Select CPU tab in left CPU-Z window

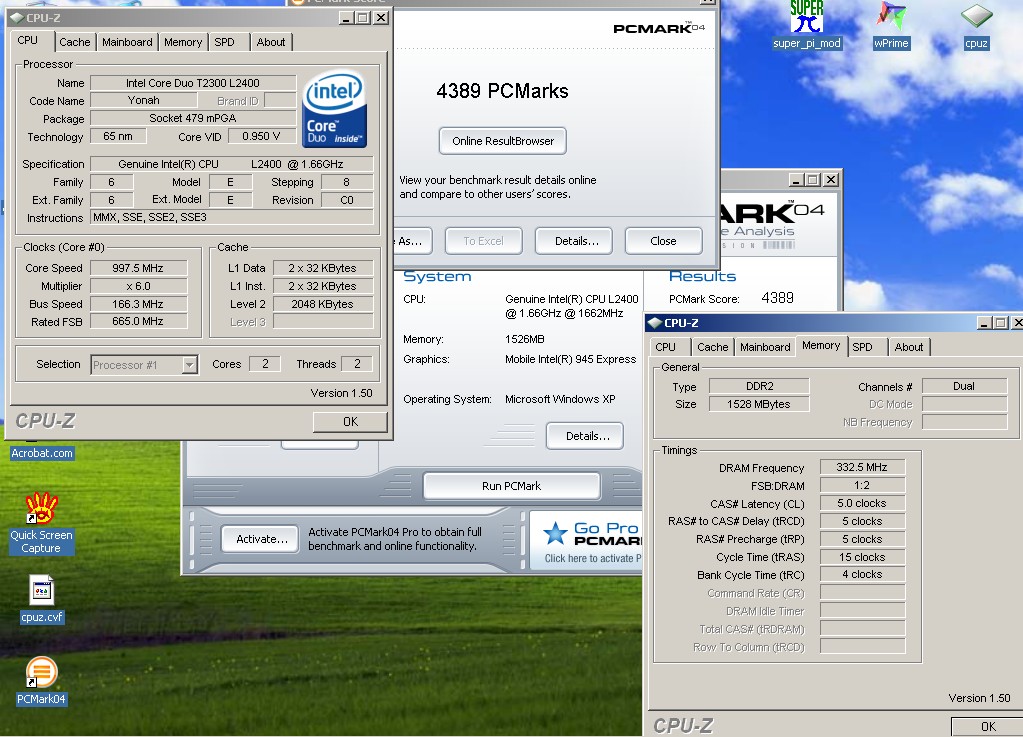(27, 40)
